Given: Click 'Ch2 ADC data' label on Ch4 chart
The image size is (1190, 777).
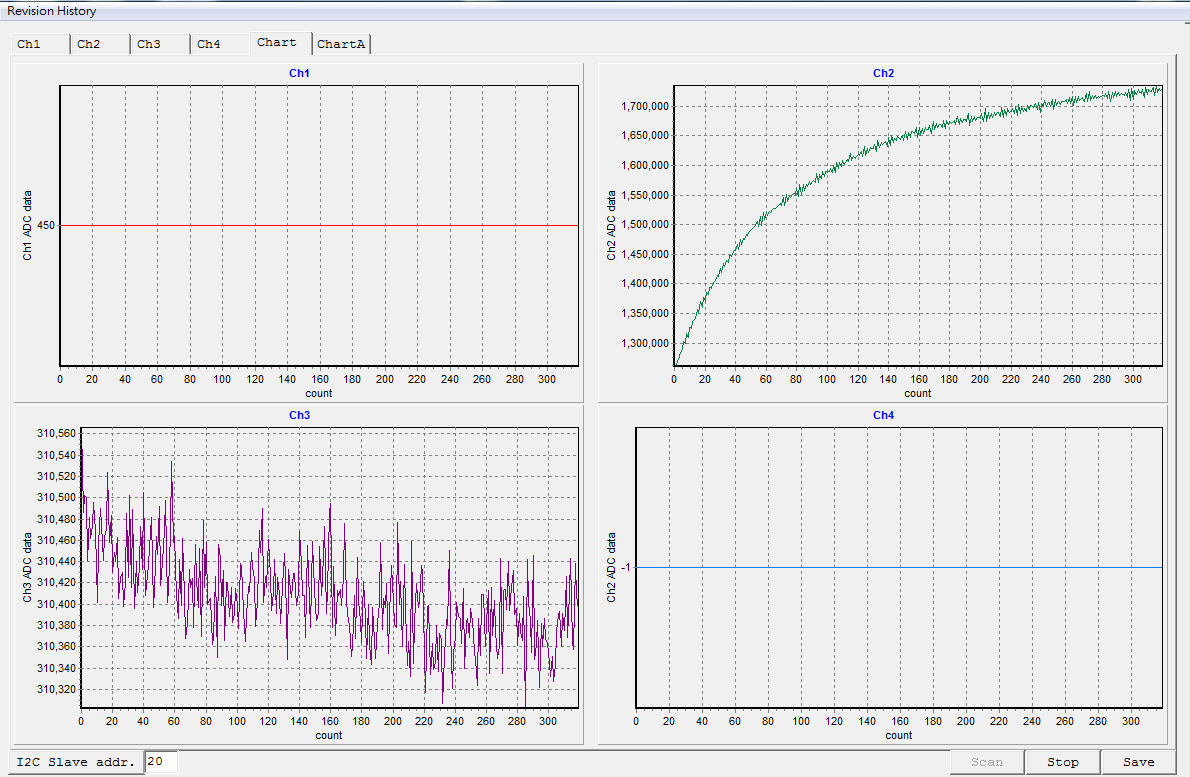Looking at the screenshot, I should tap(611, 568).
